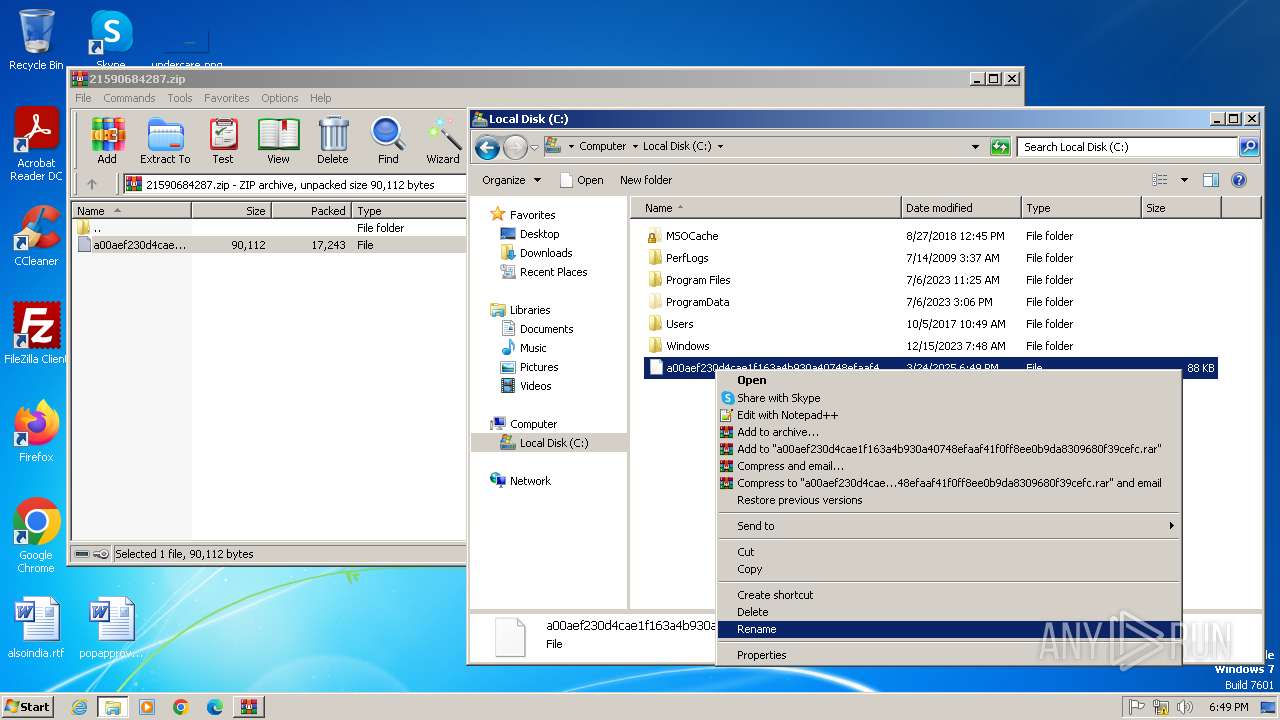Sort WinRAR list by the Packed column
Screen dimensions: 1280x720
coord(311,211)
